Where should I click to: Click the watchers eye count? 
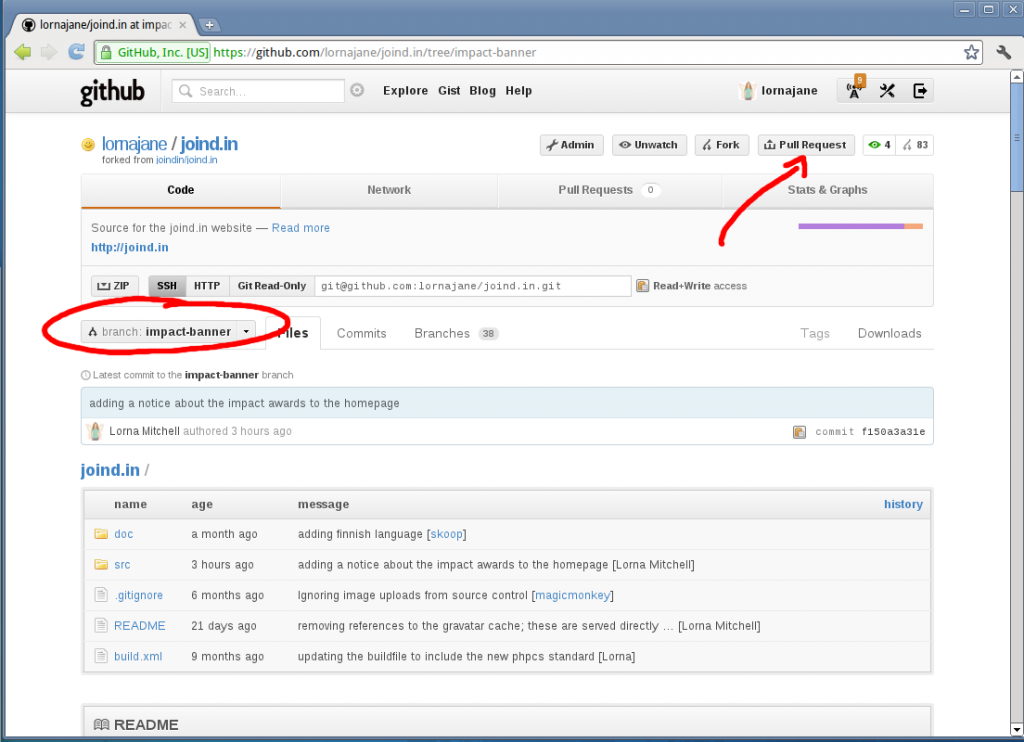pyautogui.click(x=880, y=145)
